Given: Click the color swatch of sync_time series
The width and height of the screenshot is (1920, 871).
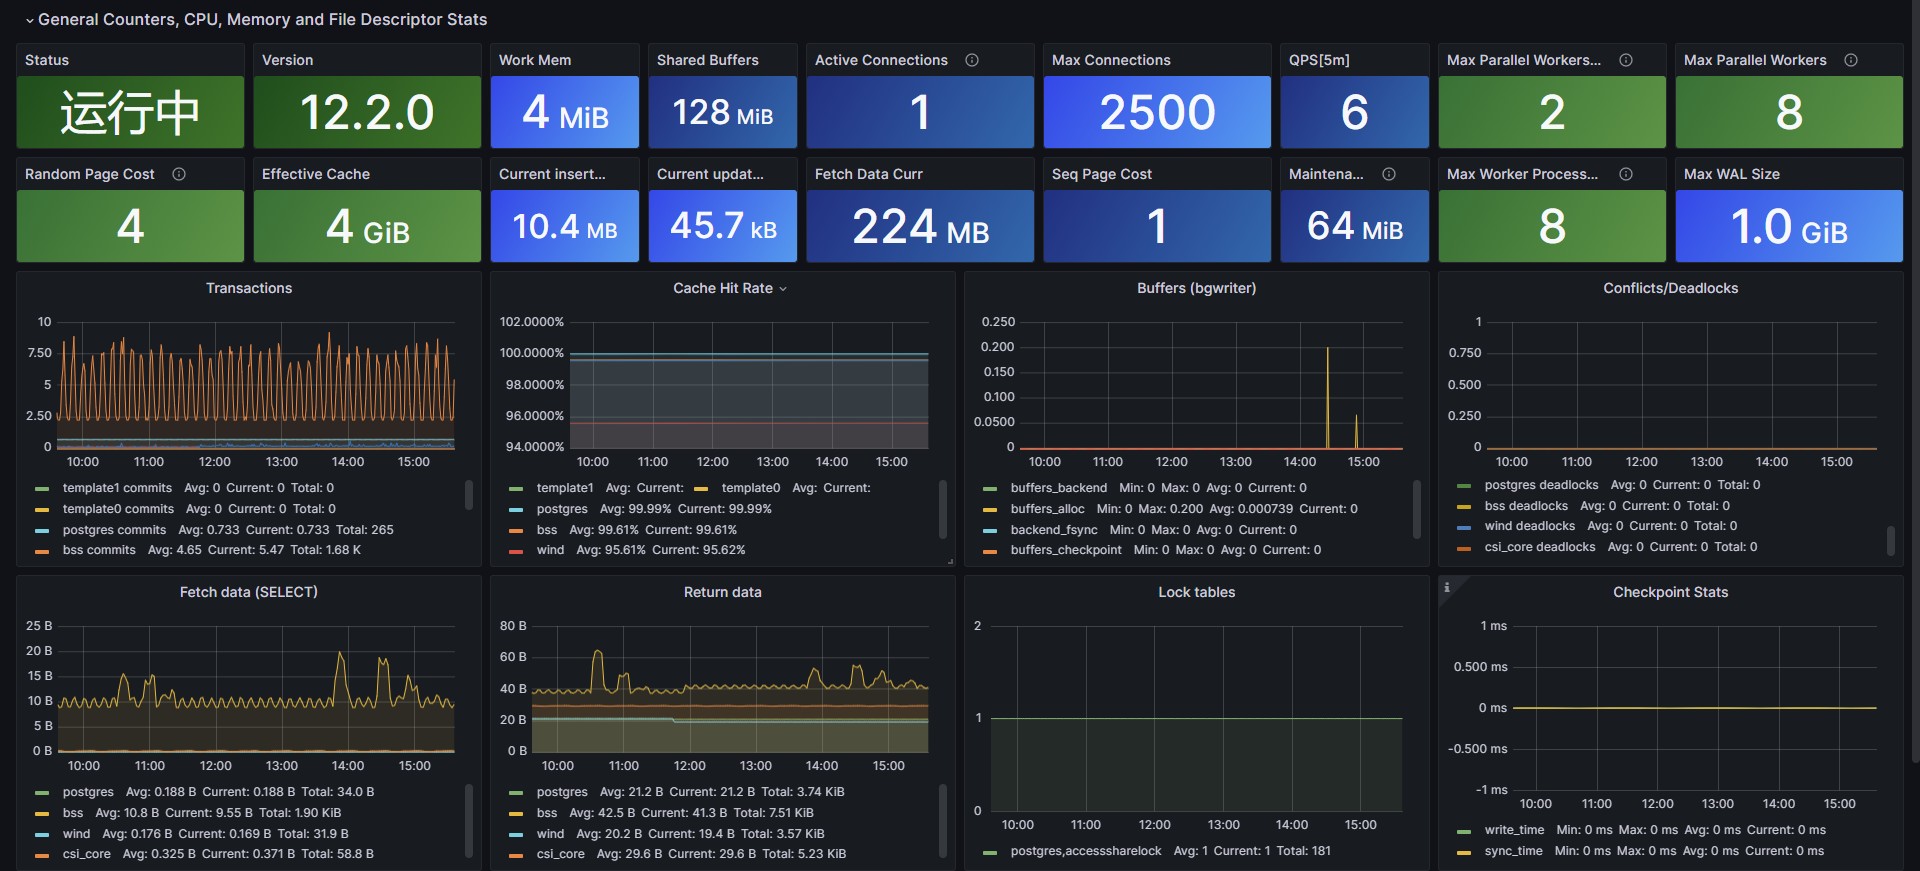Looking at the screenshot, I should coord(1464,852).
